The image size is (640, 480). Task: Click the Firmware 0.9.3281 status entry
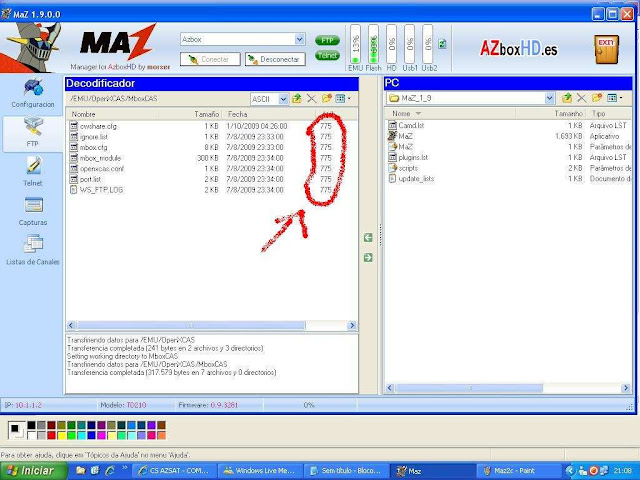(x=208, y=405)
